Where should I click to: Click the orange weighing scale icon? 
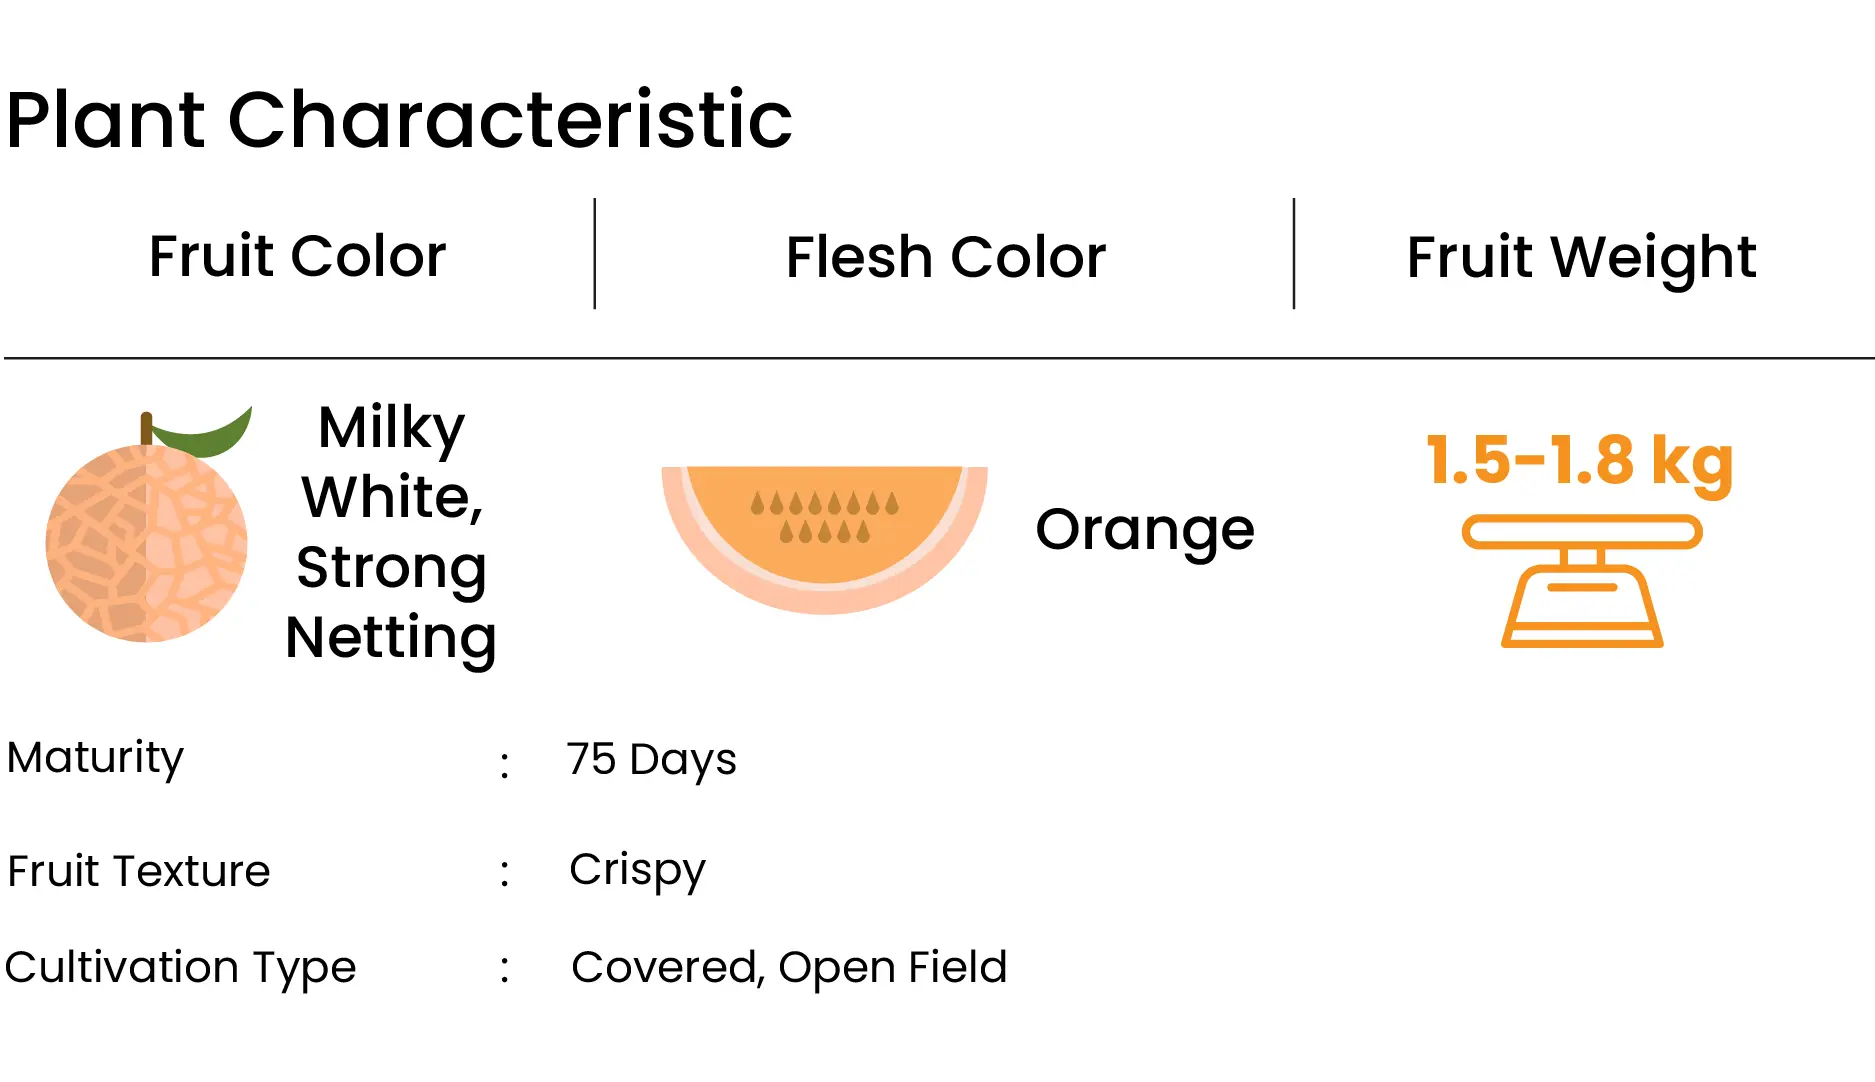[x=1582, y=581]
